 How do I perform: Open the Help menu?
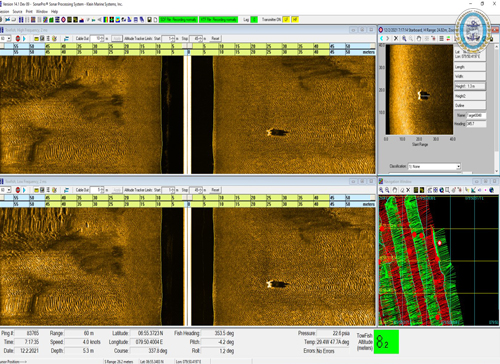pos(54,11)
